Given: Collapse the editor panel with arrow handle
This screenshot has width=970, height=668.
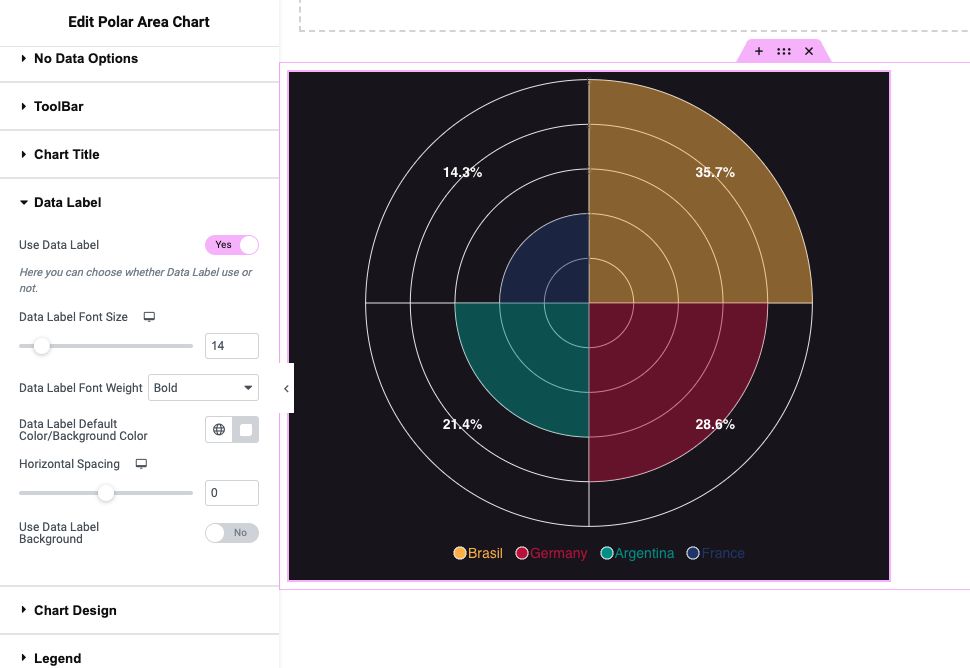Looking at the screenshot, I should click(286, 388).
